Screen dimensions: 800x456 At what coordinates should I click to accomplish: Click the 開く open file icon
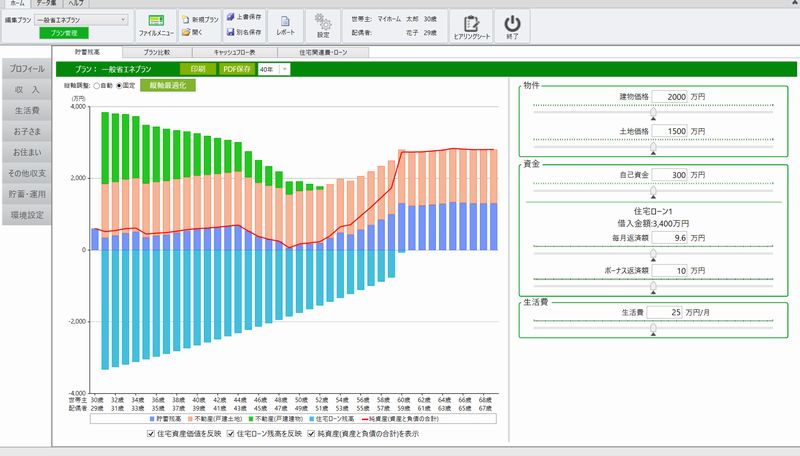[192, 32]
